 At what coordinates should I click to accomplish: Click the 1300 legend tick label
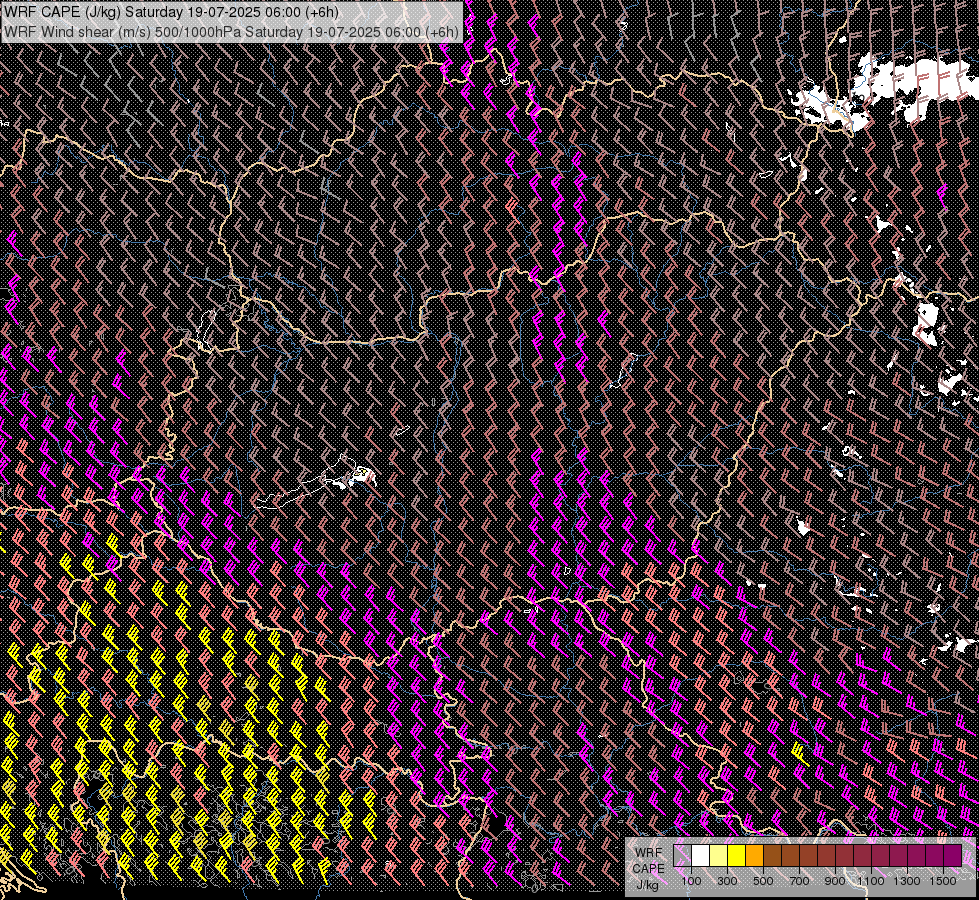coord(907,881)
